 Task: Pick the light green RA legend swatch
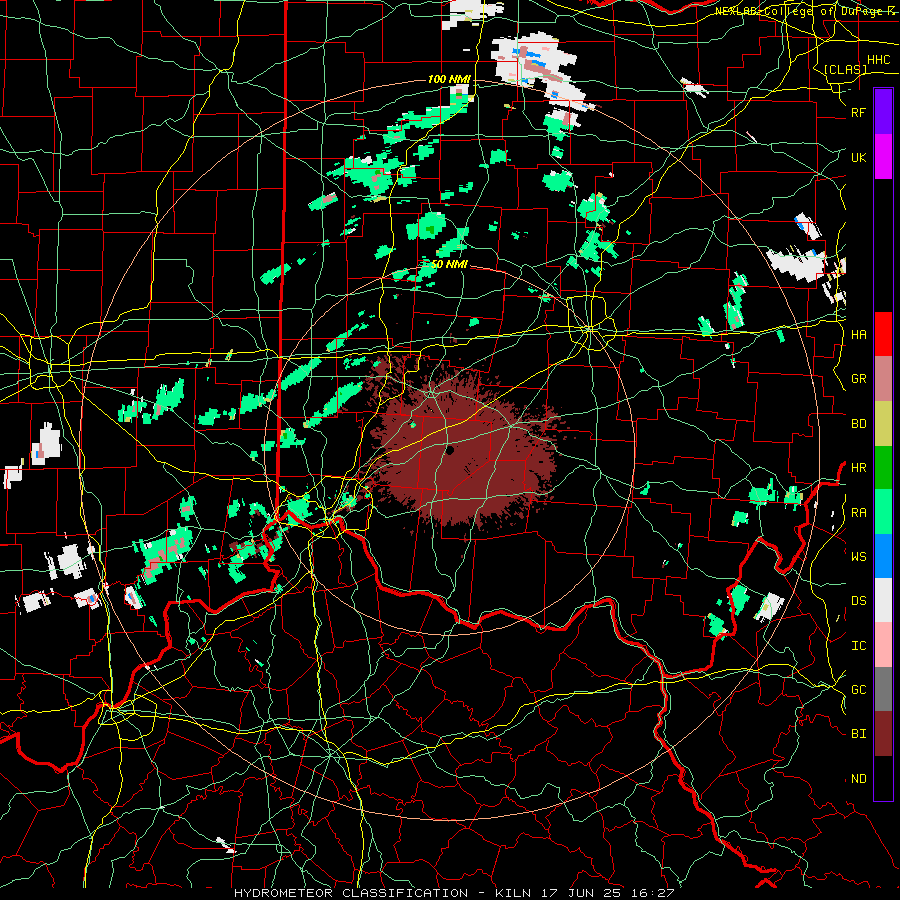point(883,512)
